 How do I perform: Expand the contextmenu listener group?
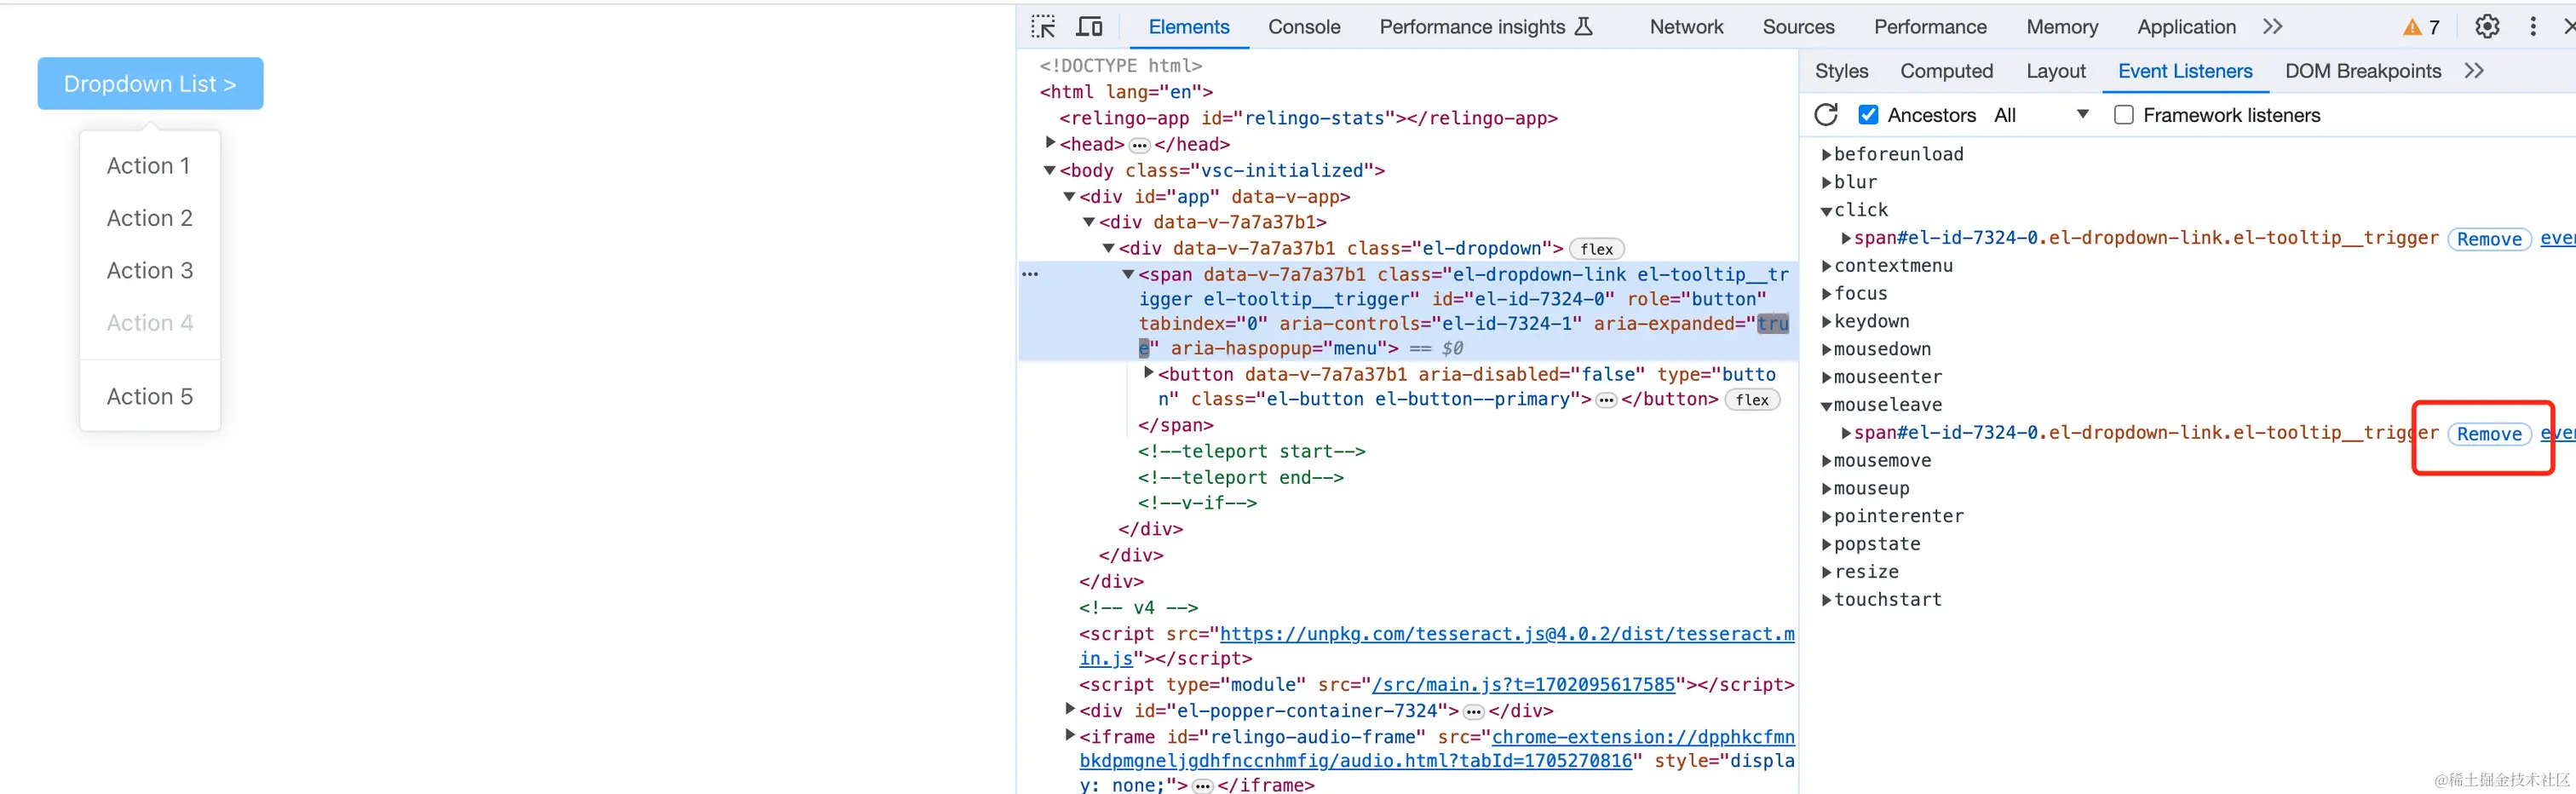[x=1826, y=266]
